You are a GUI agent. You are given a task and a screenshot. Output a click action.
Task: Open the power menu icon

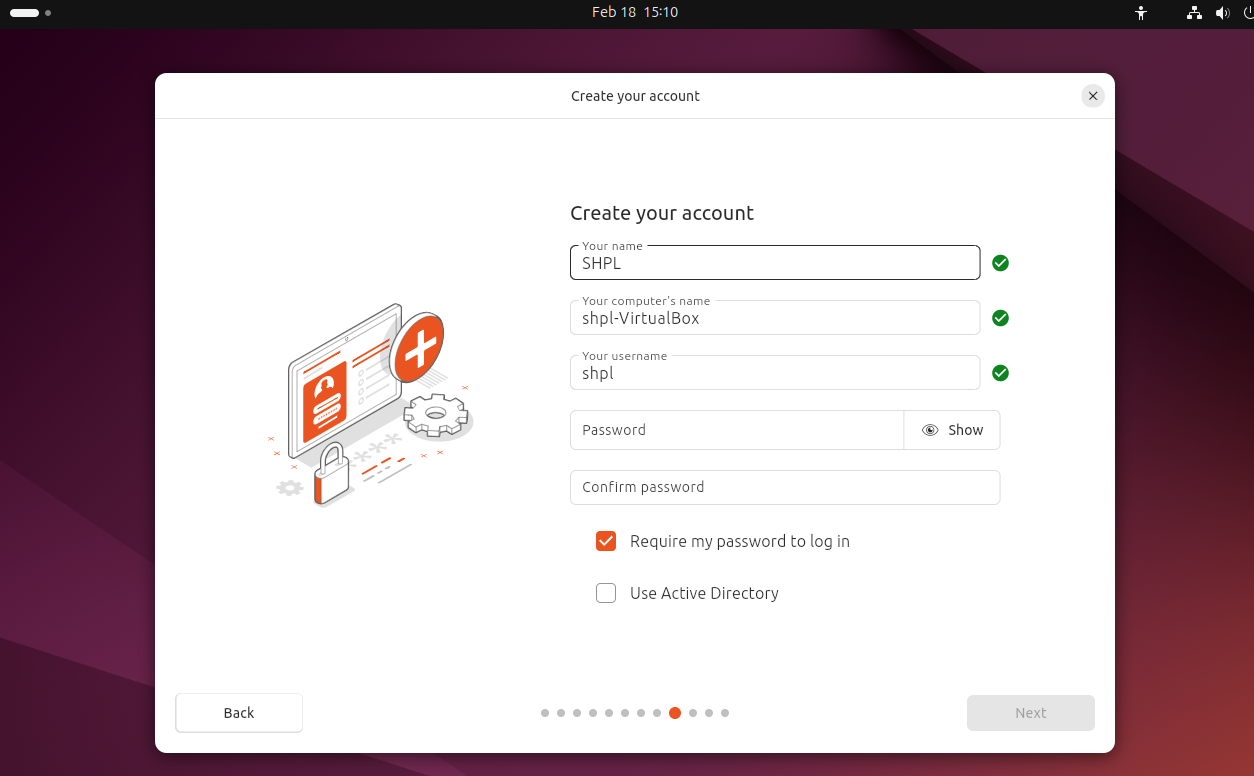(1248, 13)
